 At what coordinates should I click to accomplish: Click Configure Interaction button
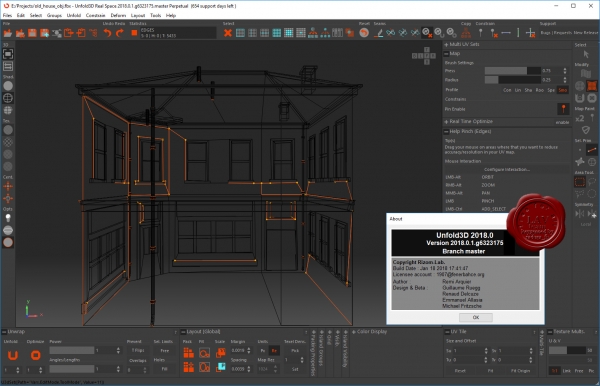507,169
